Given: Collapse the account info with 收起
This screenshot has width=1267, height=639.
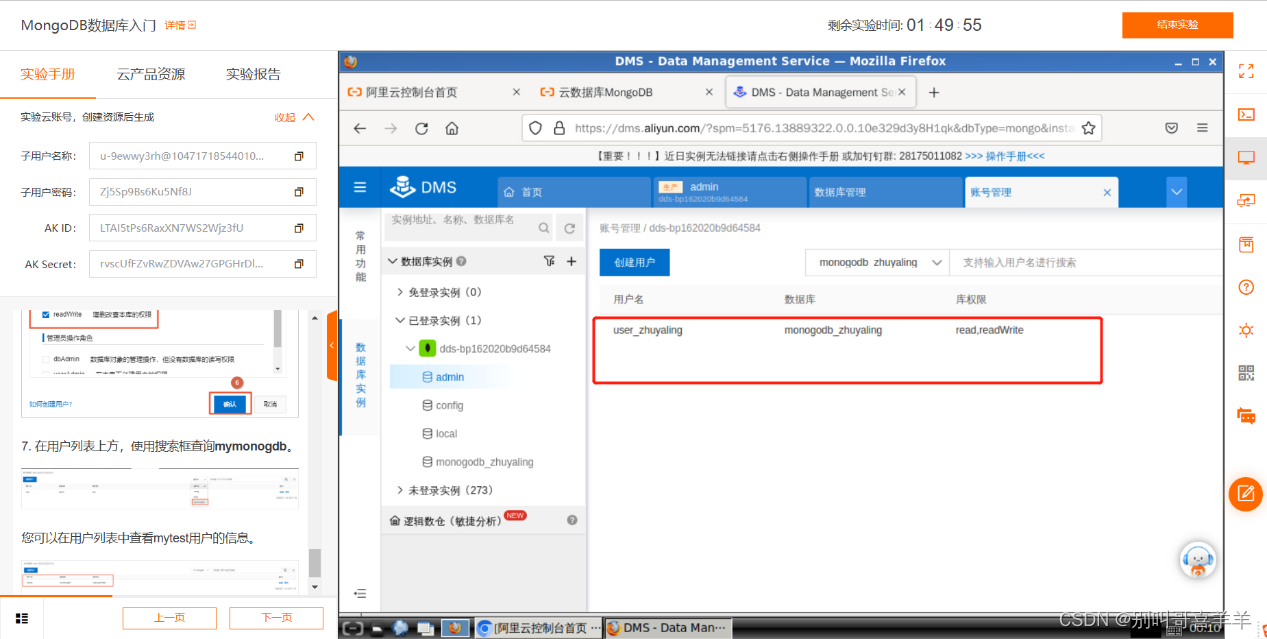Looking at the screenshot, I should [294, 117].
